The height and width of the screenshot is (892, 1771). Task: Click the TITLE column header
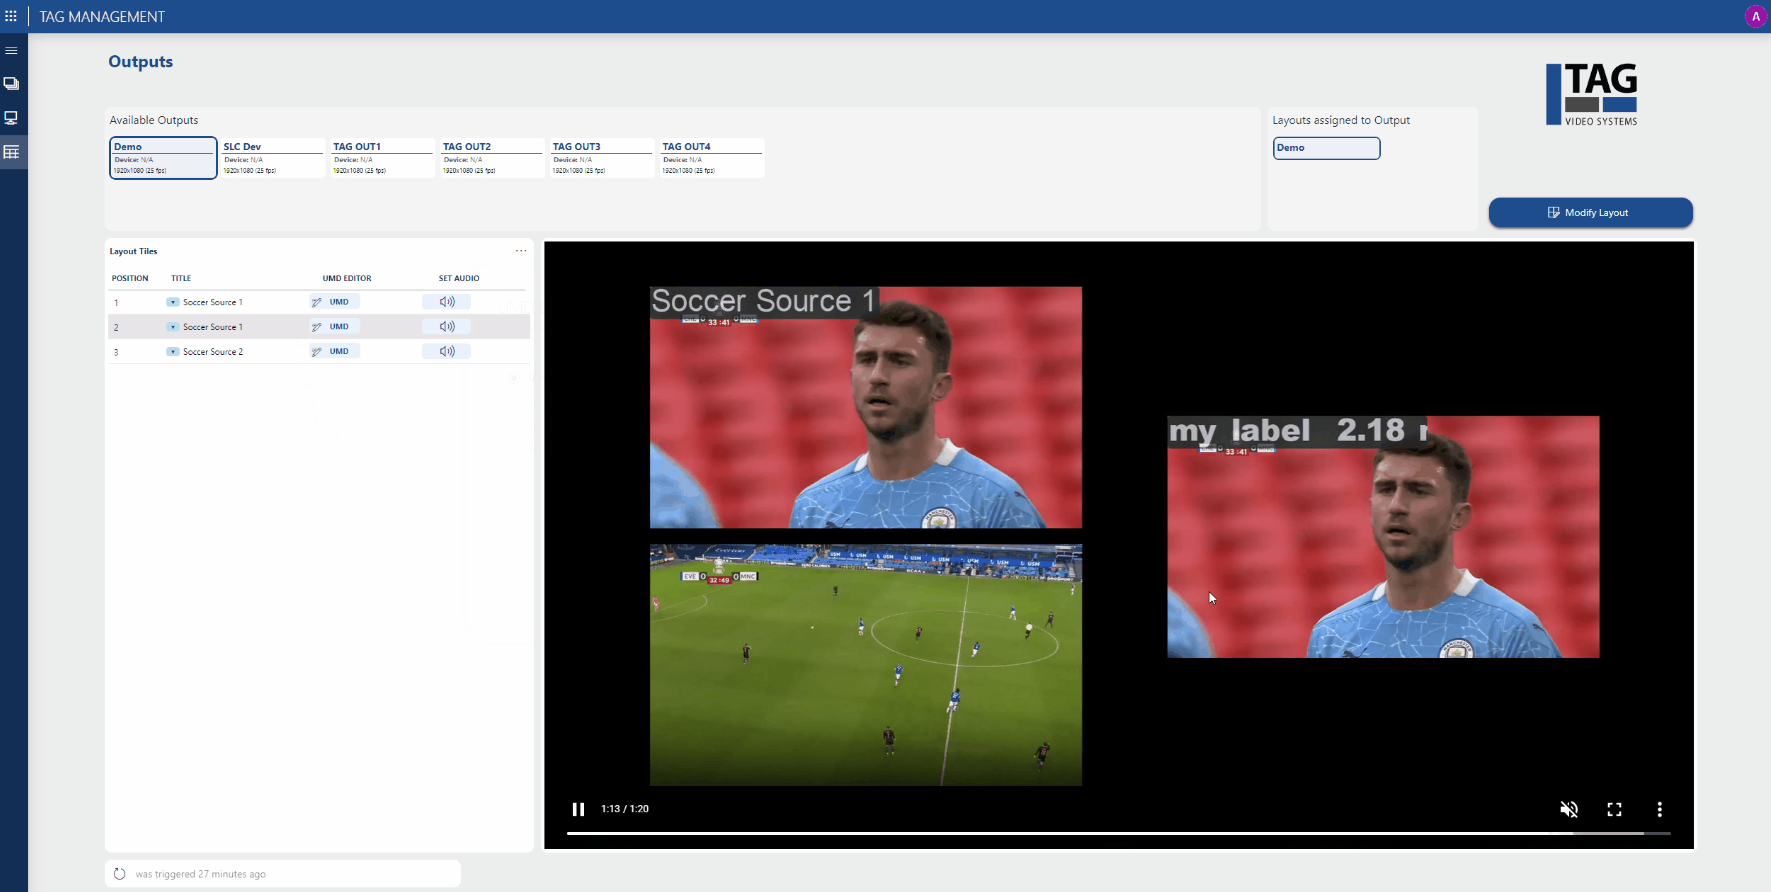point(181,279)
